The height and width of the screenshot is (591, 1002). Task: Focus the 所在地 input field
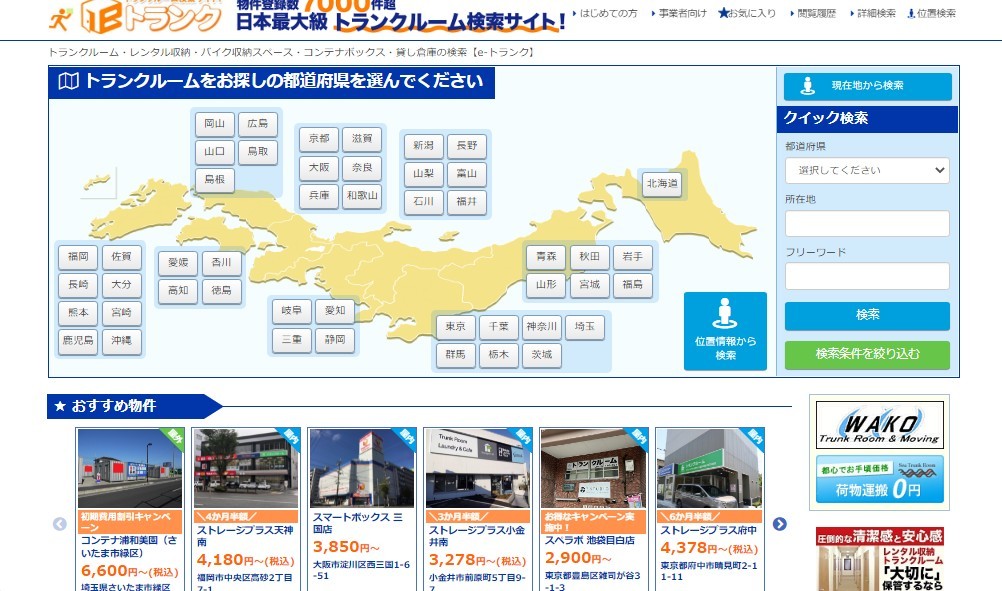tap(867, 224)
